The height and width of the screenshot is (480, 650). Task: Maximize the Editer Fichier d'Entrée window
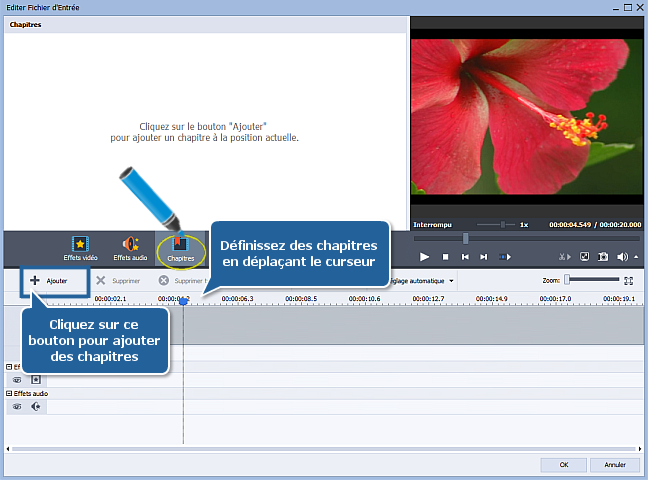click(x=628, y=7)
